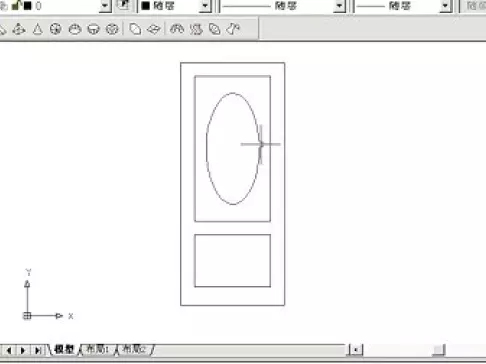Select the Sphere surface tool
Screen dimensions: 486x364
[x=56, y=29]
